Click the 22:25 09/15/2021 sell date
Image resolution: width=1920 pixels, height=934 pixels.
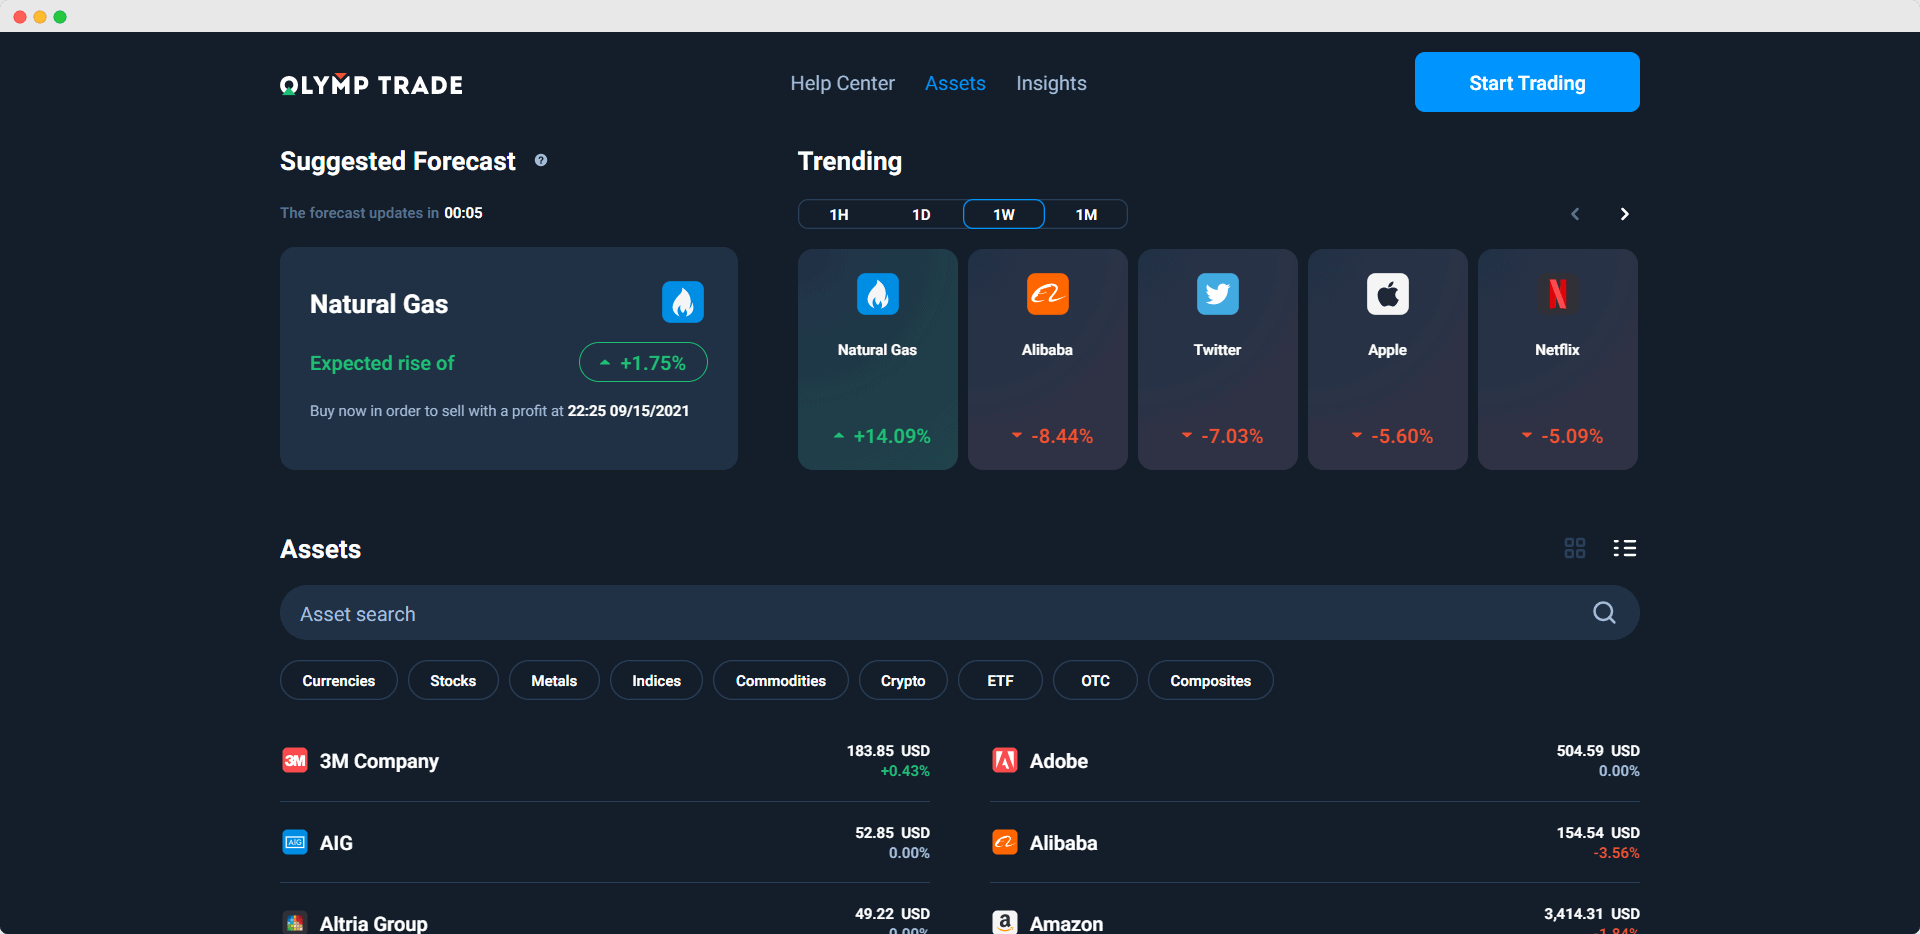[x=628, y=410]
